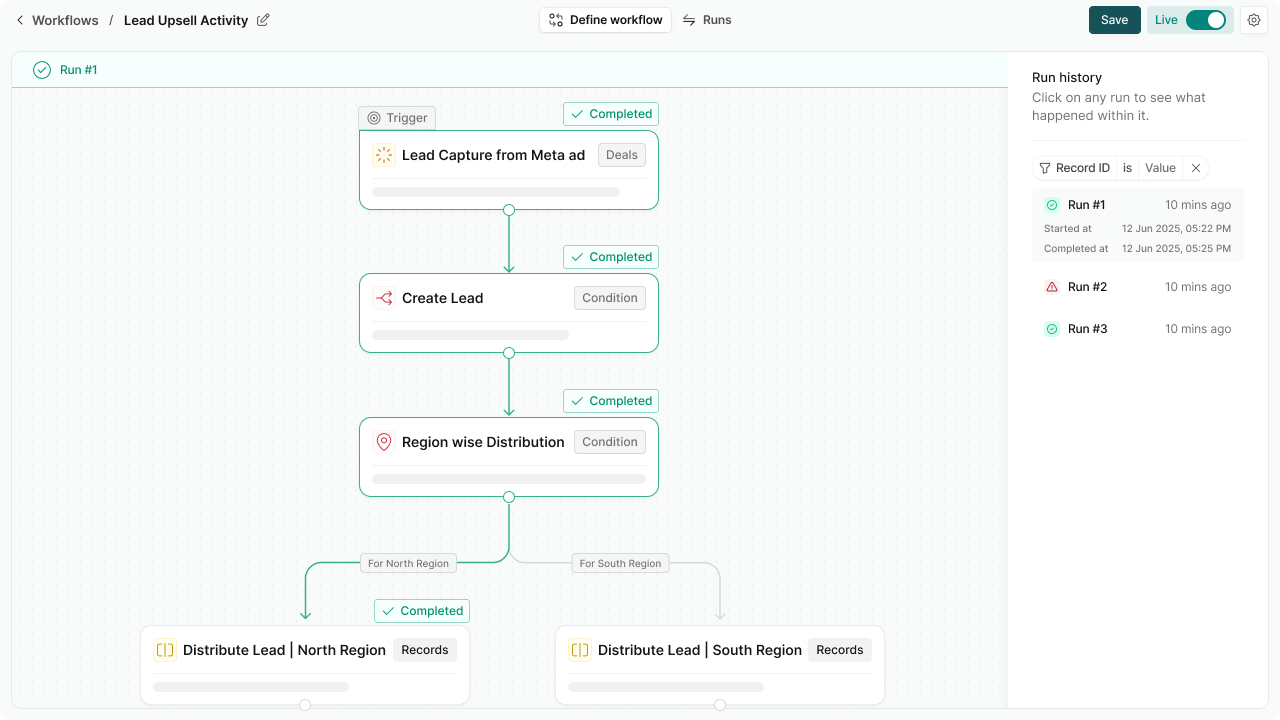Click the Lead Capture node sparkle icon
Screen dimensions: 1280x720
(384, 155)
